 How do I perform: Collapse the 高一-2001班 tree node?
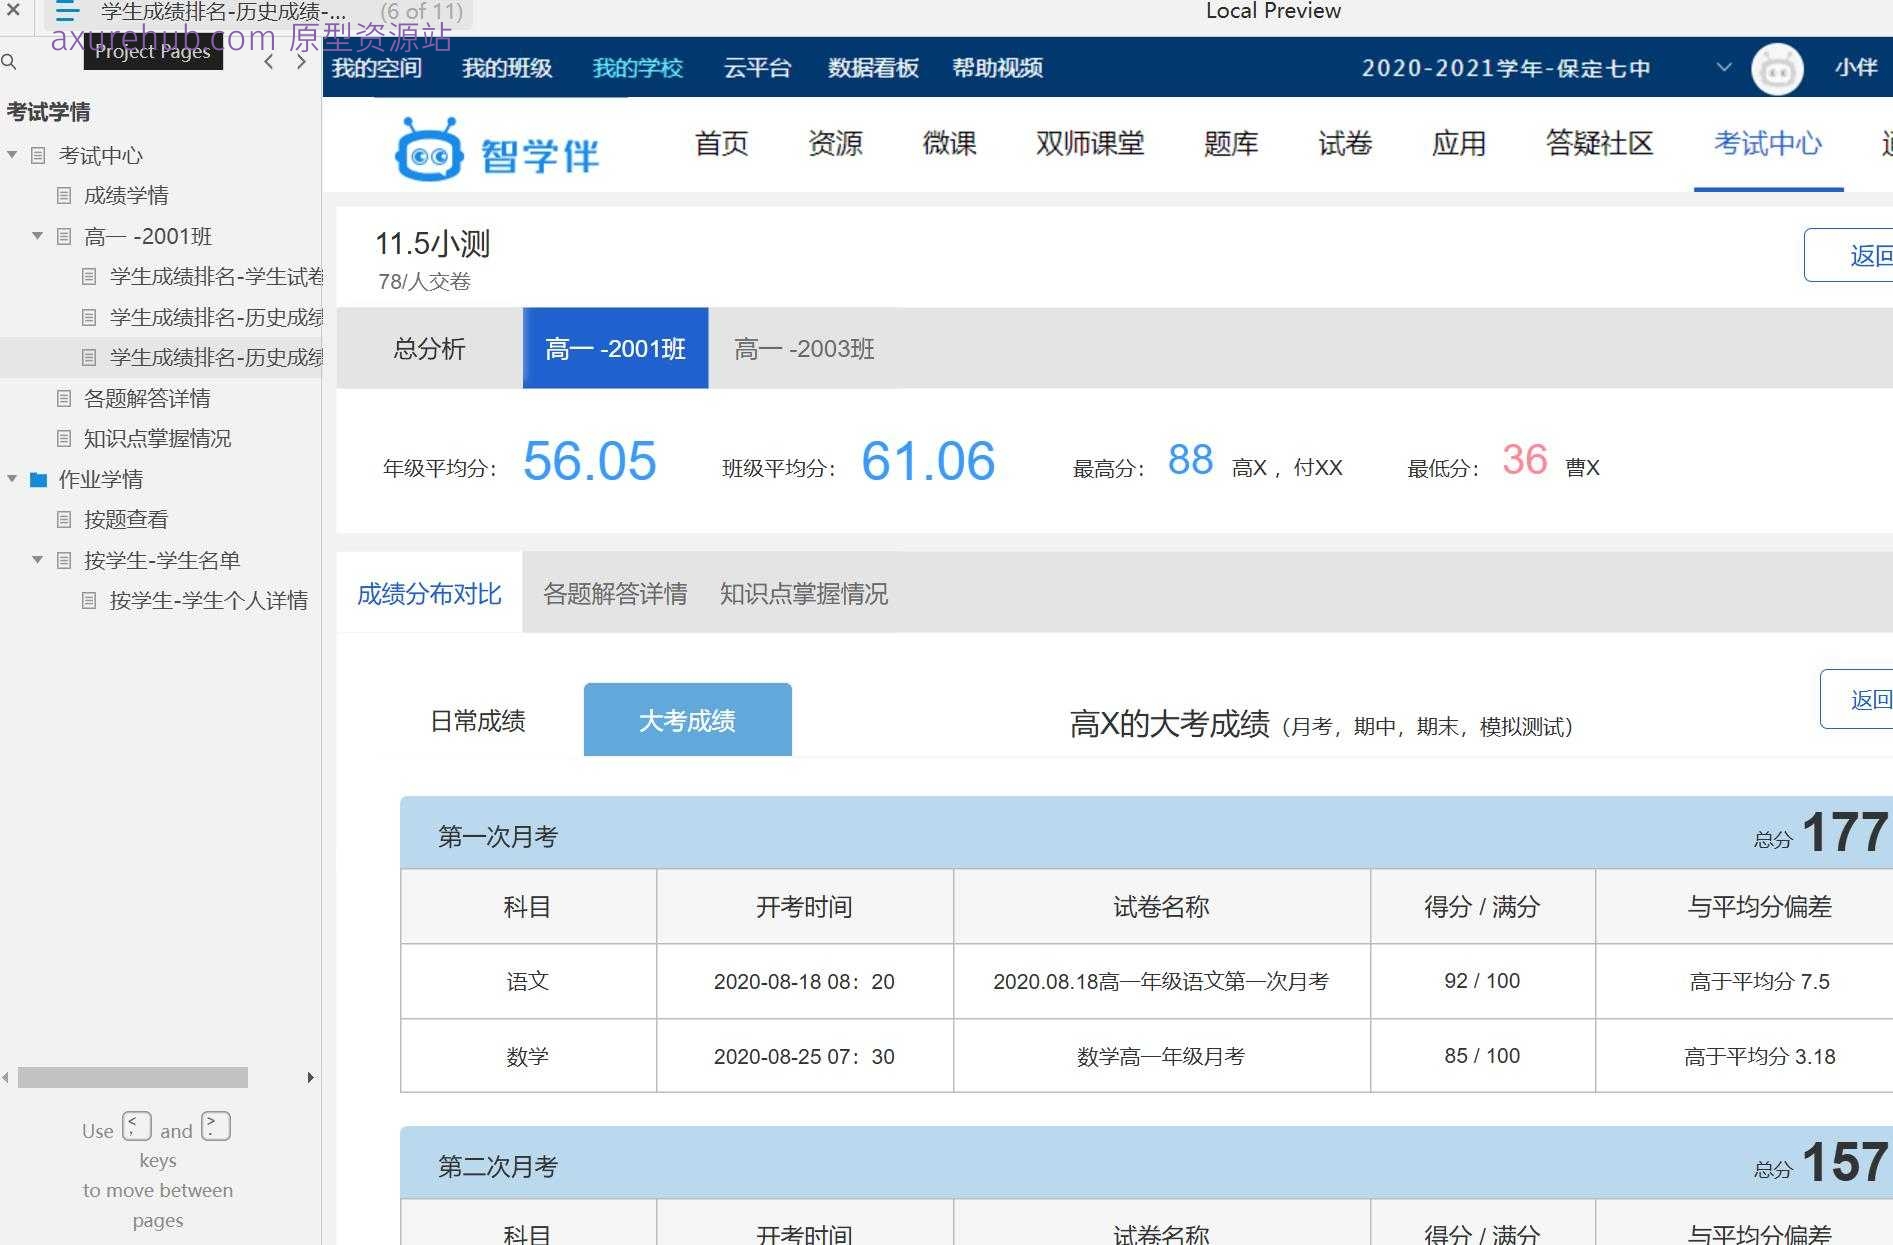38,236
